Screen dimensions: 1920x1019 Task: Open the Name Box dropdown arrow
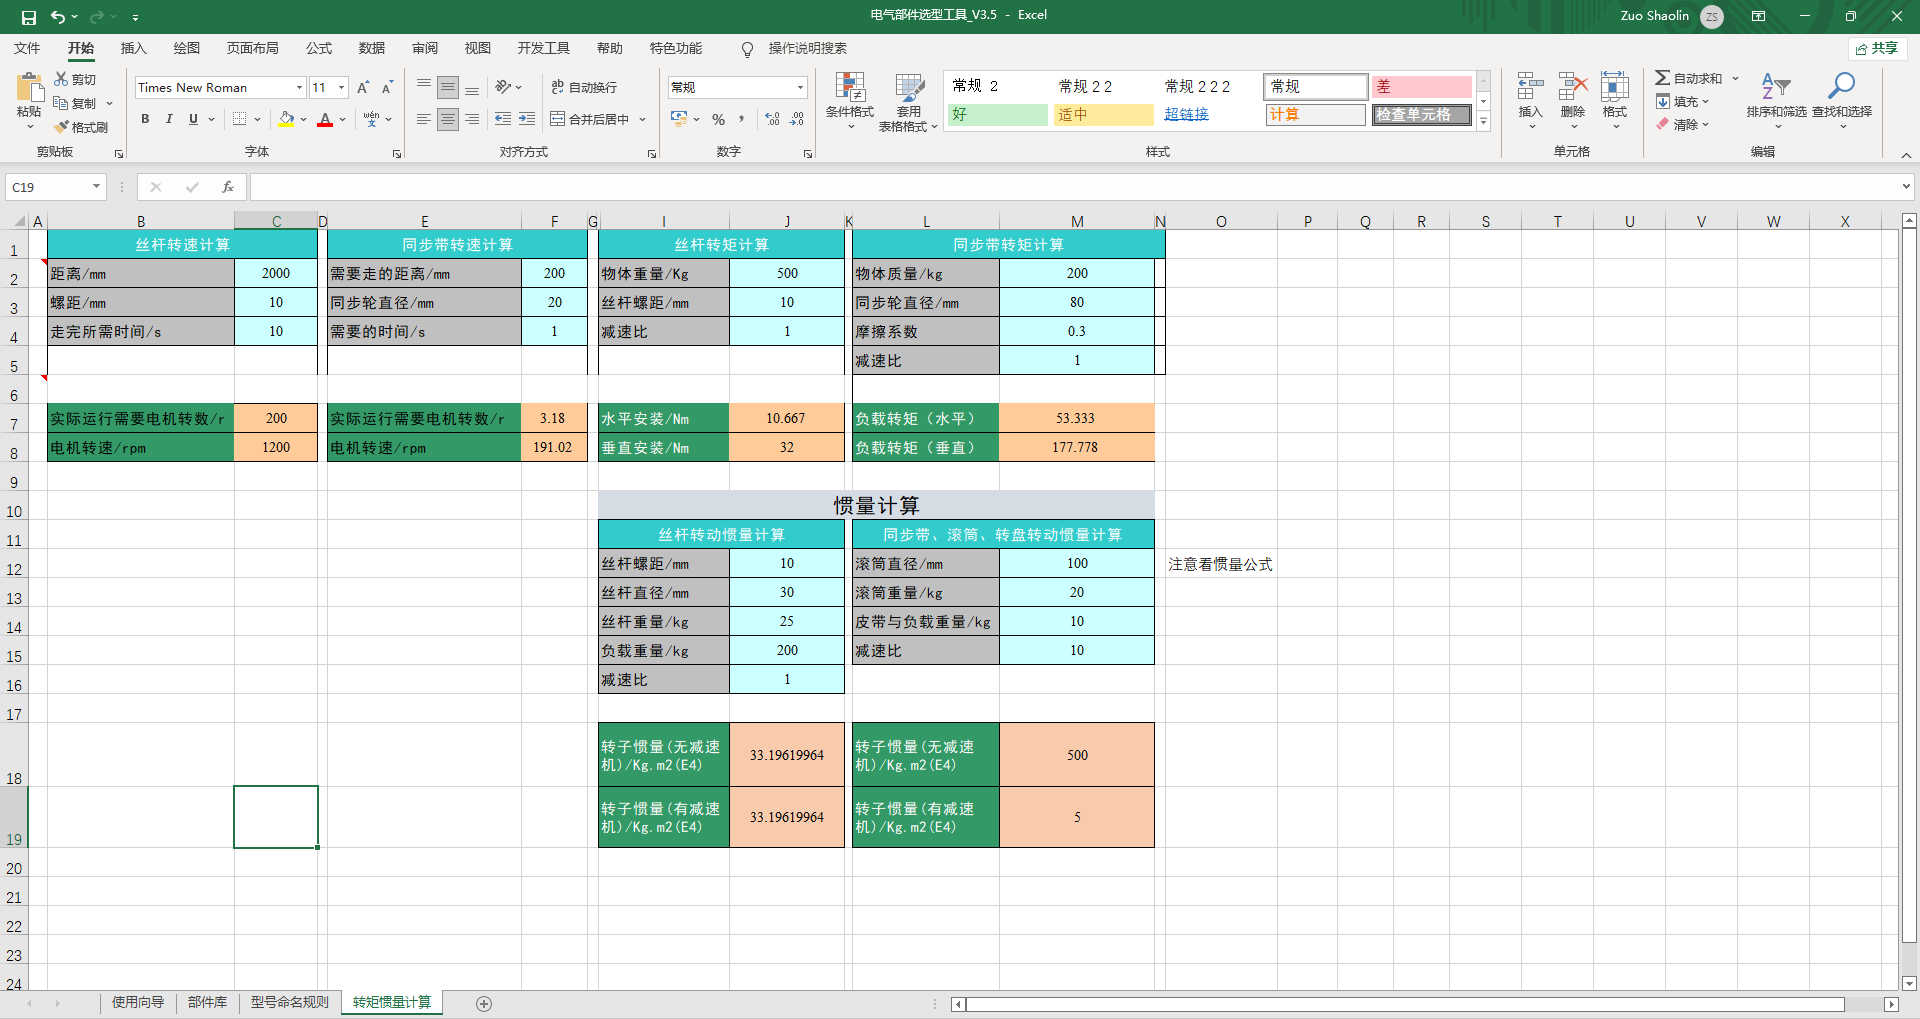96,187
